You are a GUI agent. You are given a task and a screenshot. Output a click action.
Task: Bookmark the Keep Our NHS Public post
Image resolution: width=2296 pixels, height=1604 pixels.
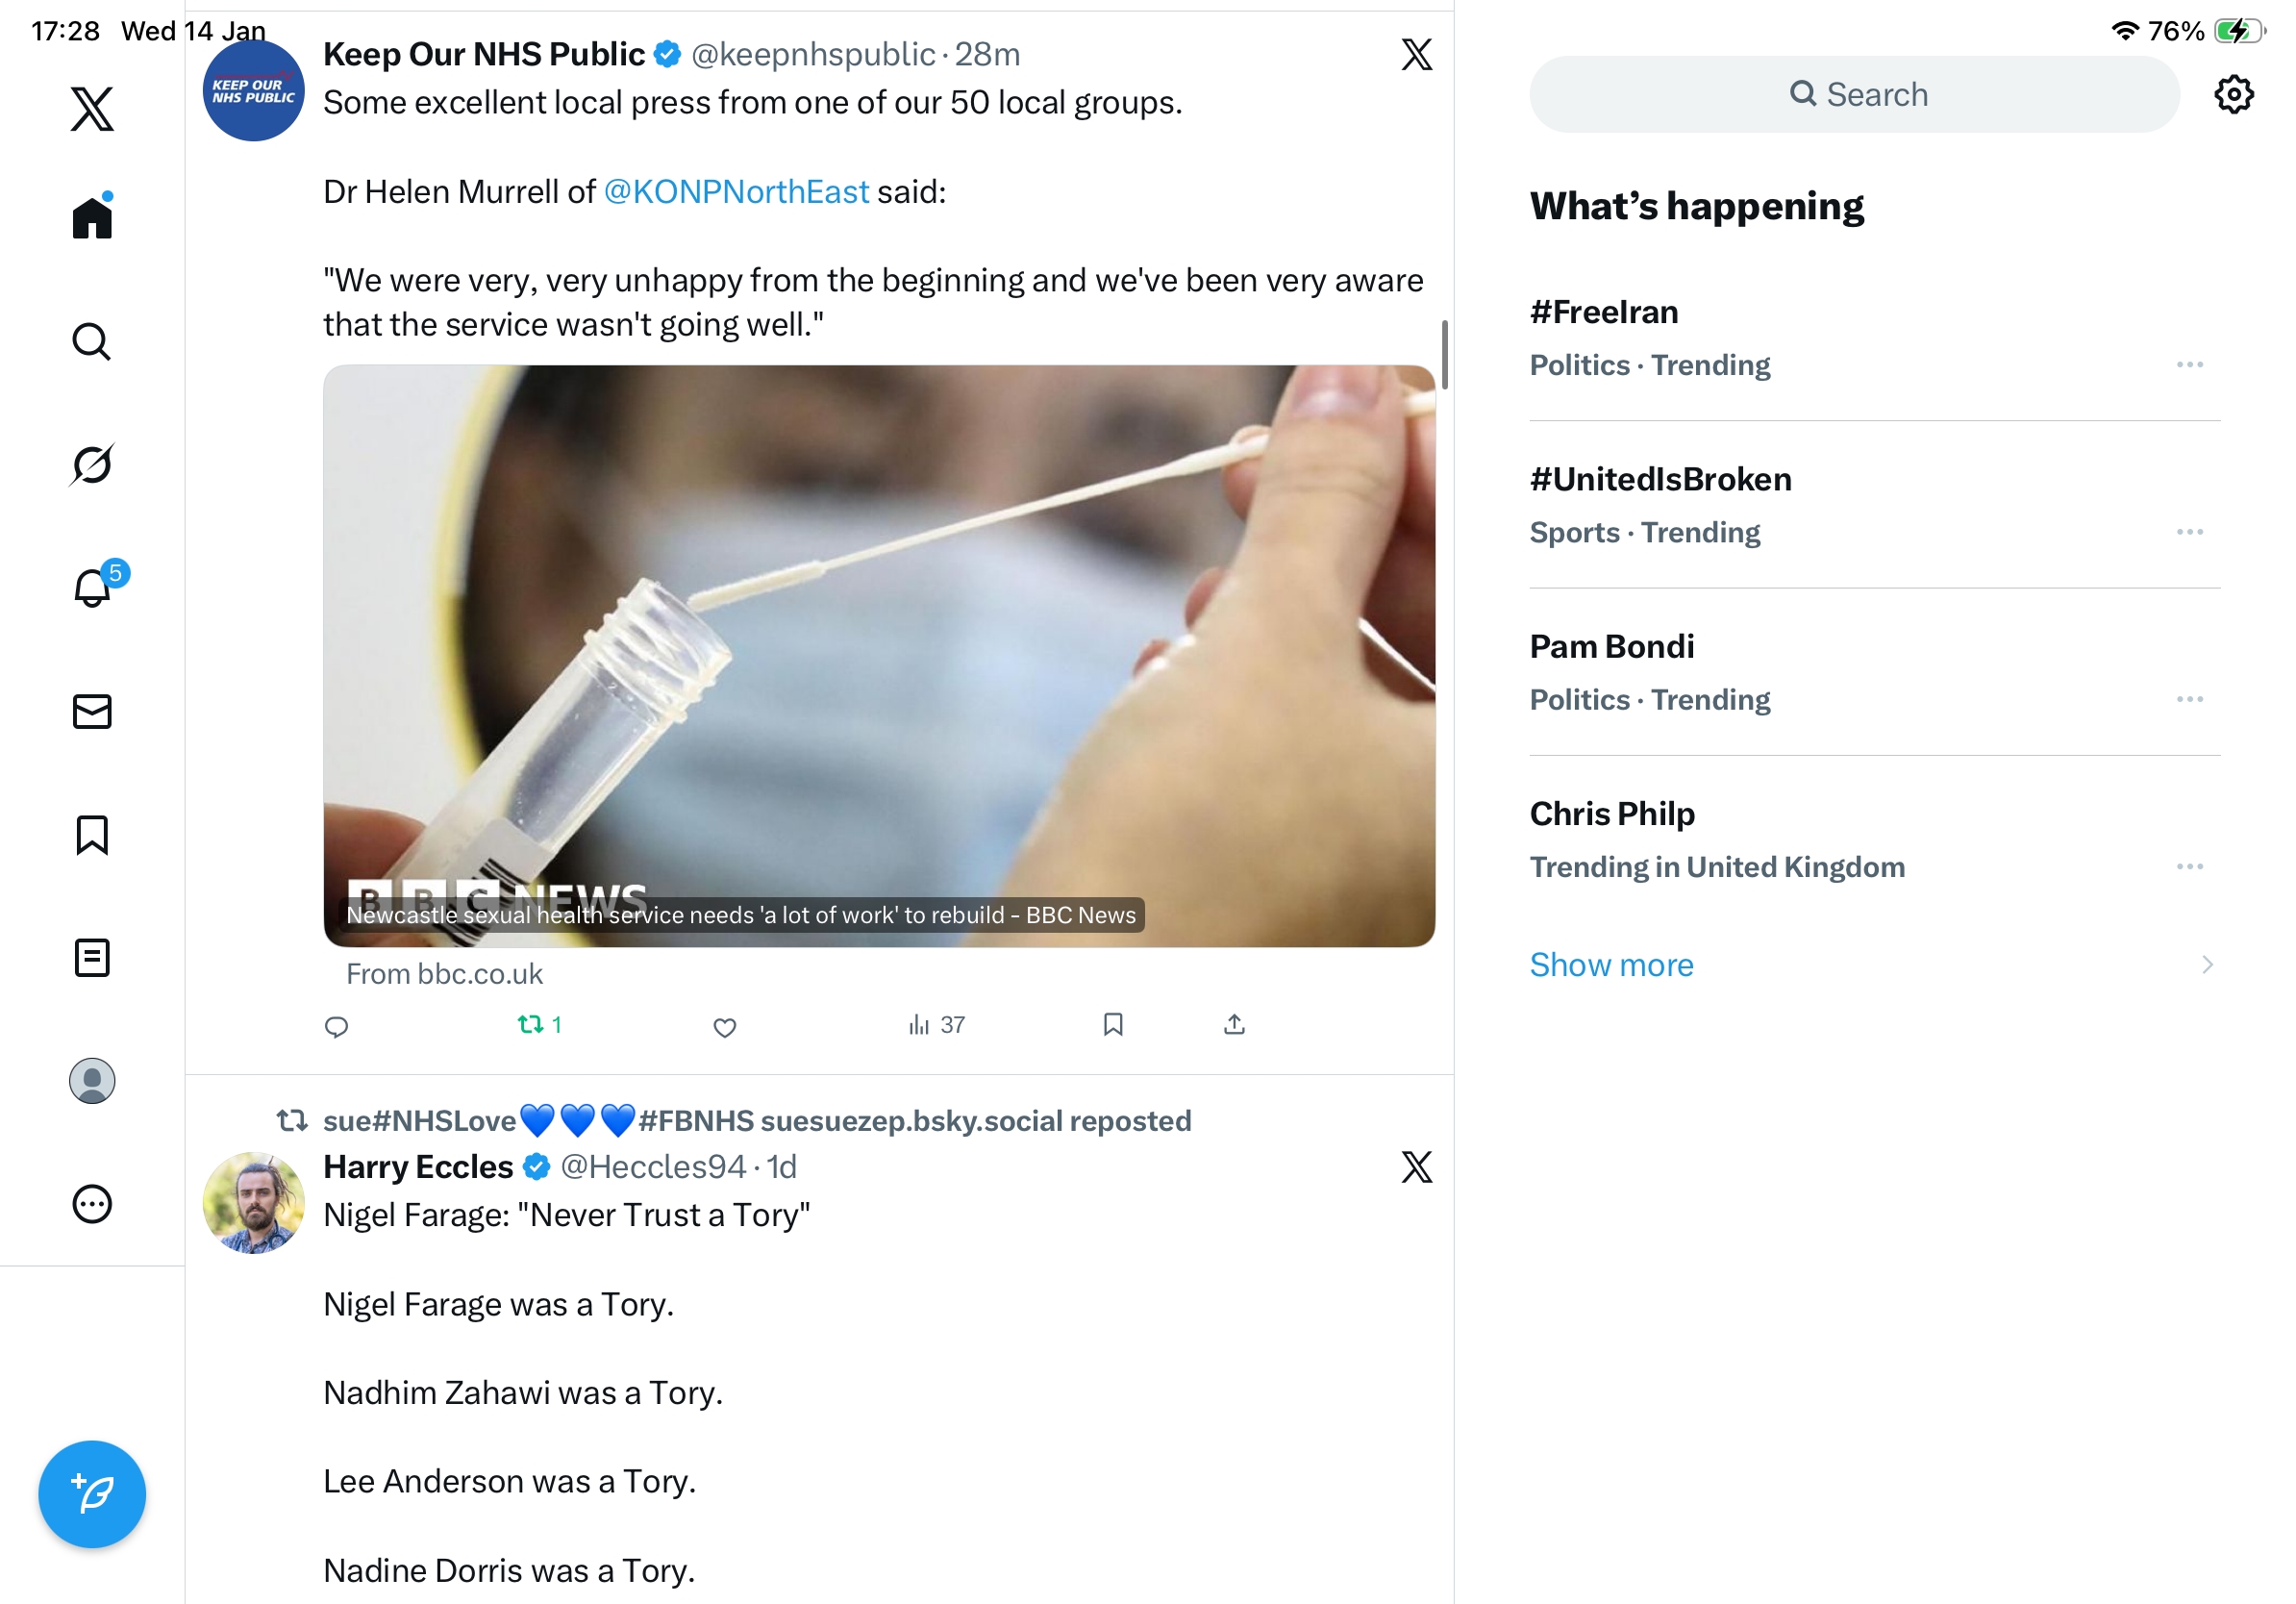click(1113, 1025)
